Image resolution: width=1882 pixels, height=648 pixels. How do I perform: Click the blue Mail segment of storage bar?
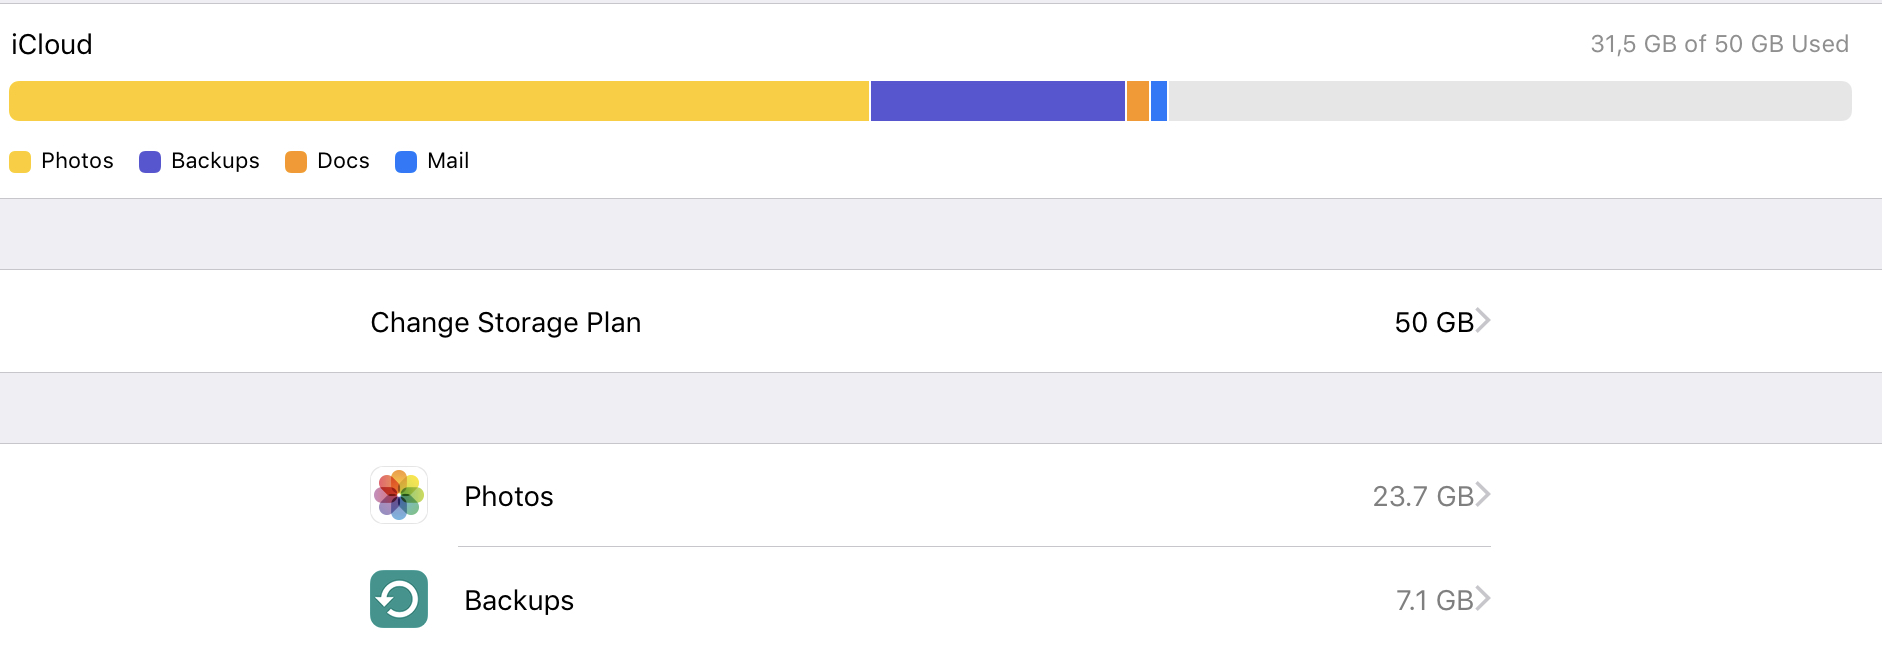1159,101
